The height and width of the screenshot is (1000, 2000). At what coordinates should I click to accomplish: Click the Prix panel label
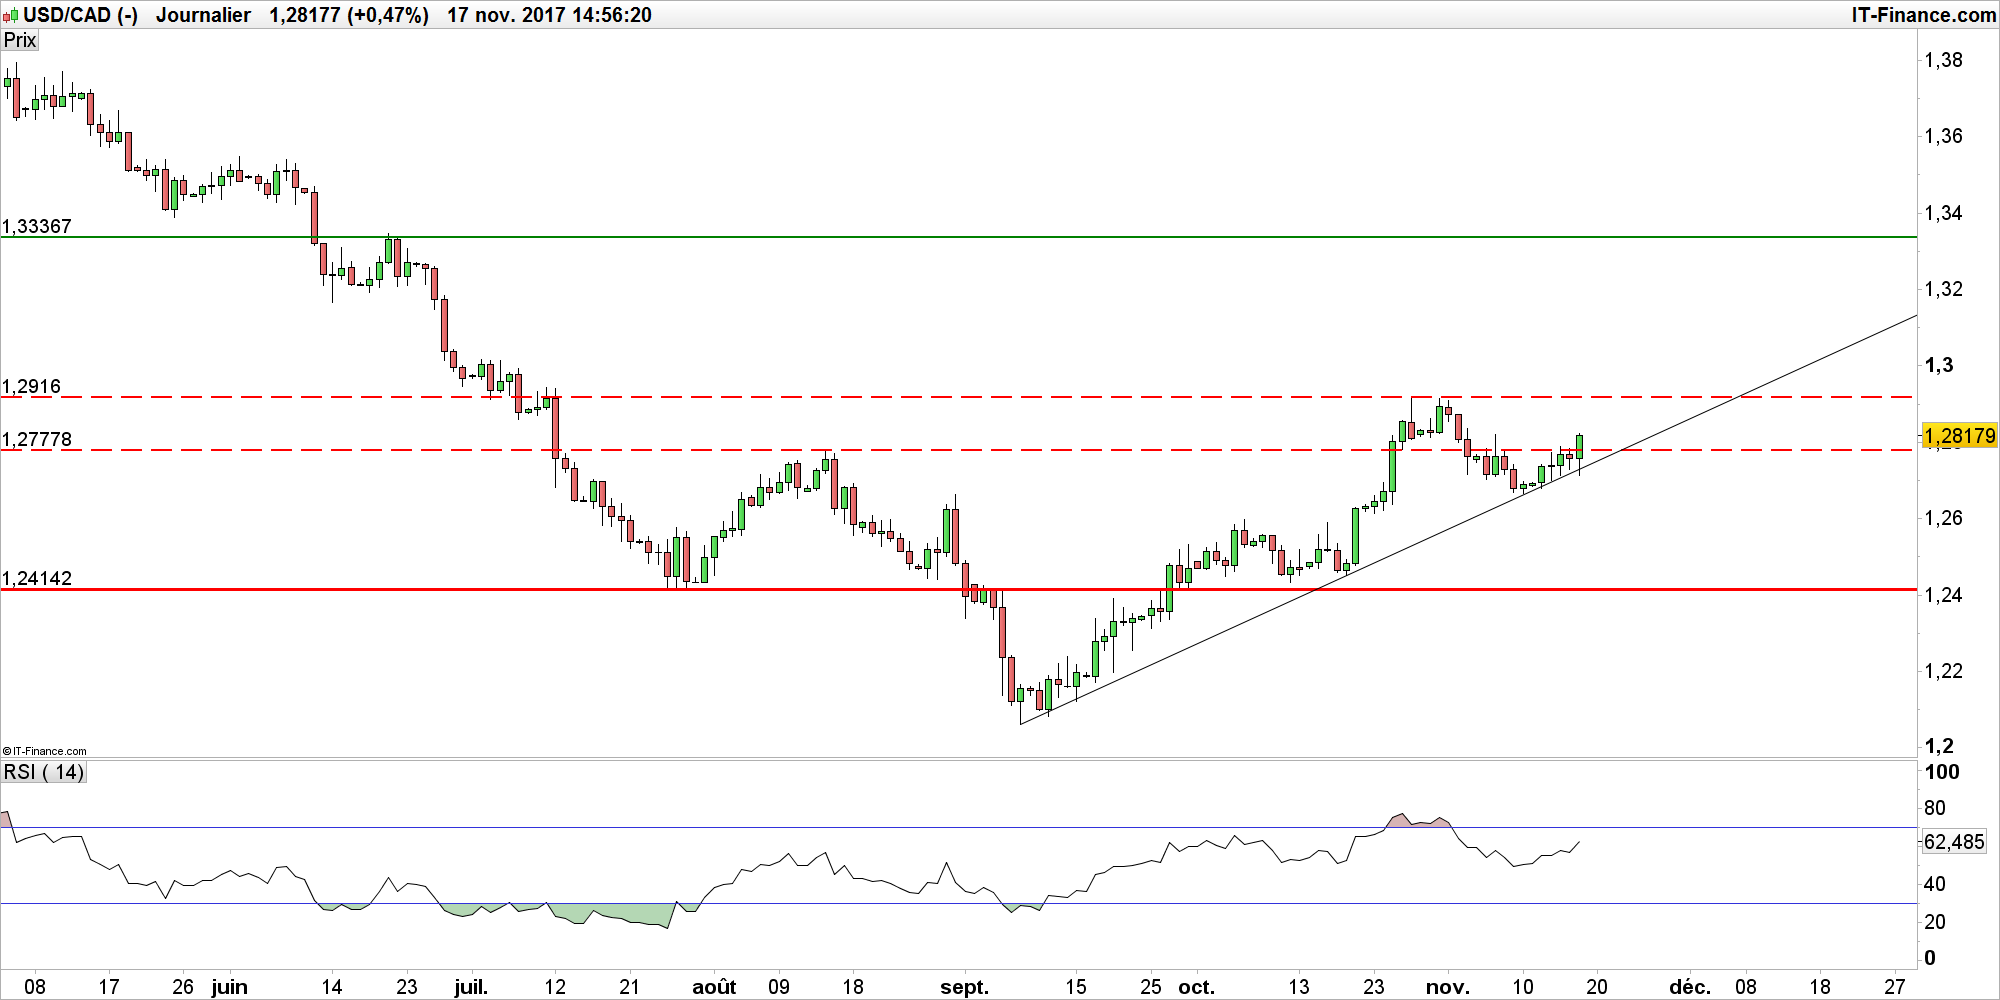click(20, 40)
